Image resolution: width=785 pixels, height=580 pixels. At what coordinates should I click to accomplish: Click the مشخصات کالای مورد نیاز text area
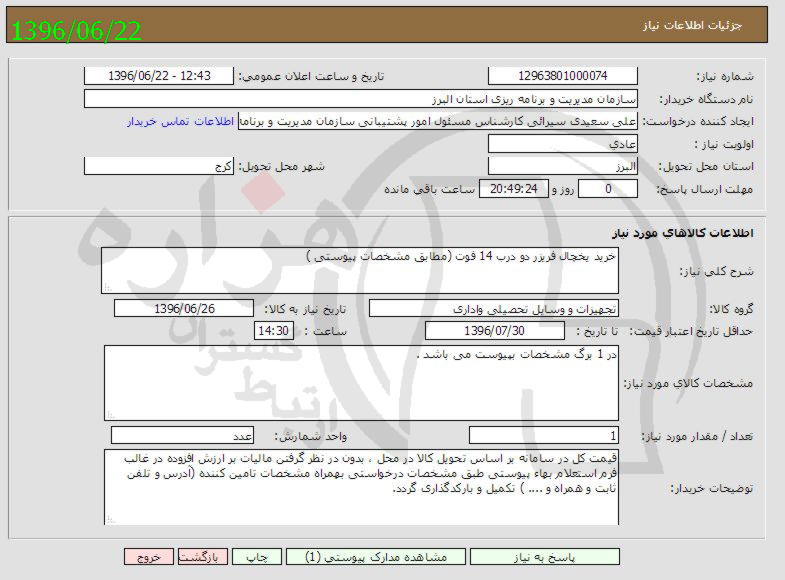[x=361, y=383]
